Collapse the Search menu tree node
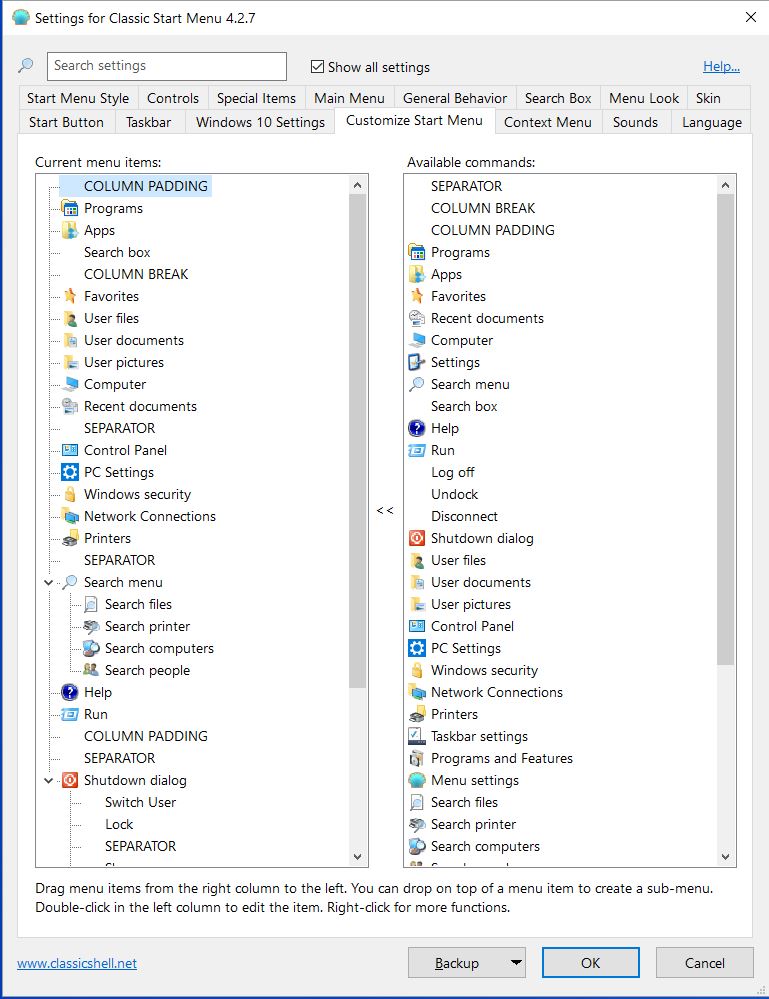 pos(48,582)
